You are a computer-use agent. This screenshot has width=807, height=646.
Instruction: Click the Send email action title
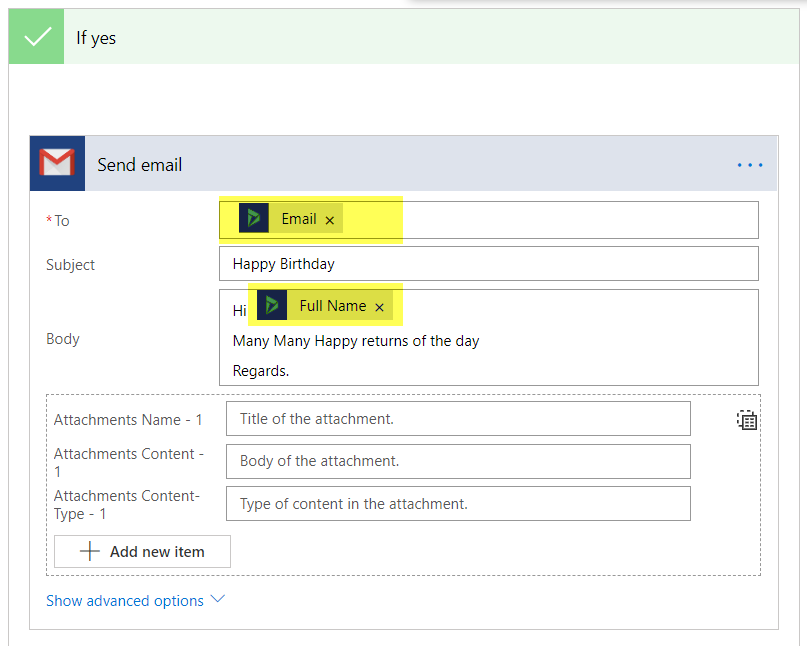(x=139, y=165)
